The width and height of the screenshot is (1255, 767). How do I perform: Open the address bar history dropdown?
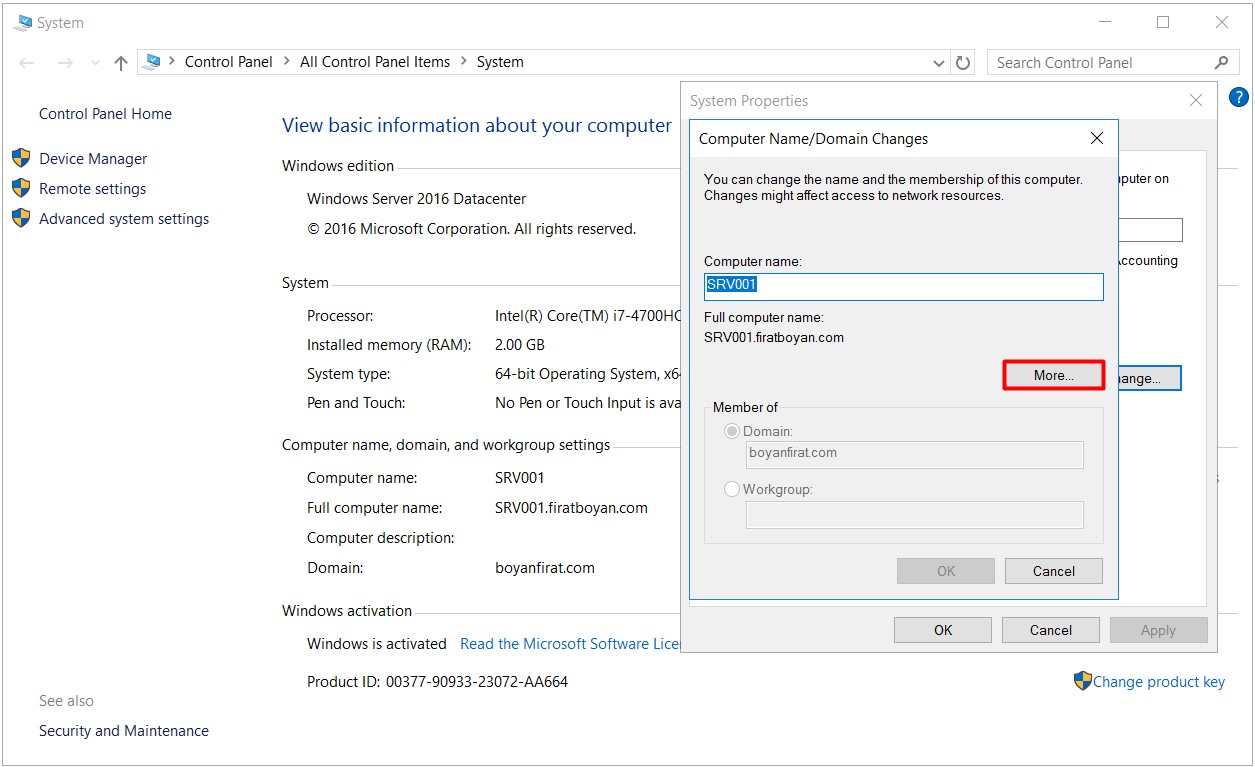[939, 62]
